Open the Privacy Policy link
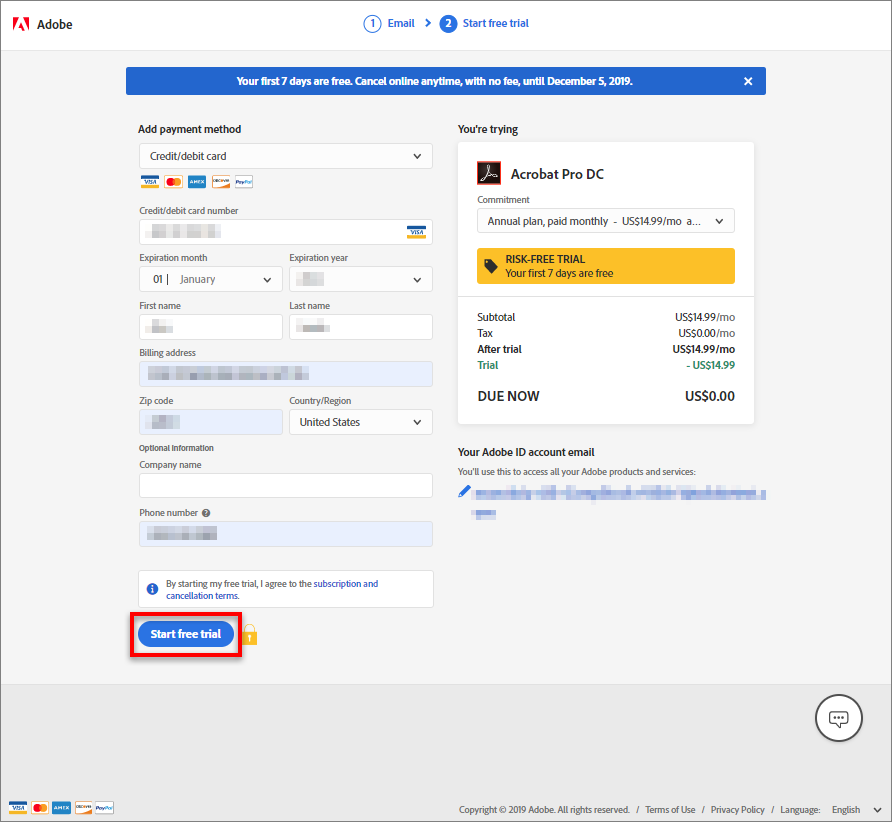 point(737,810)
